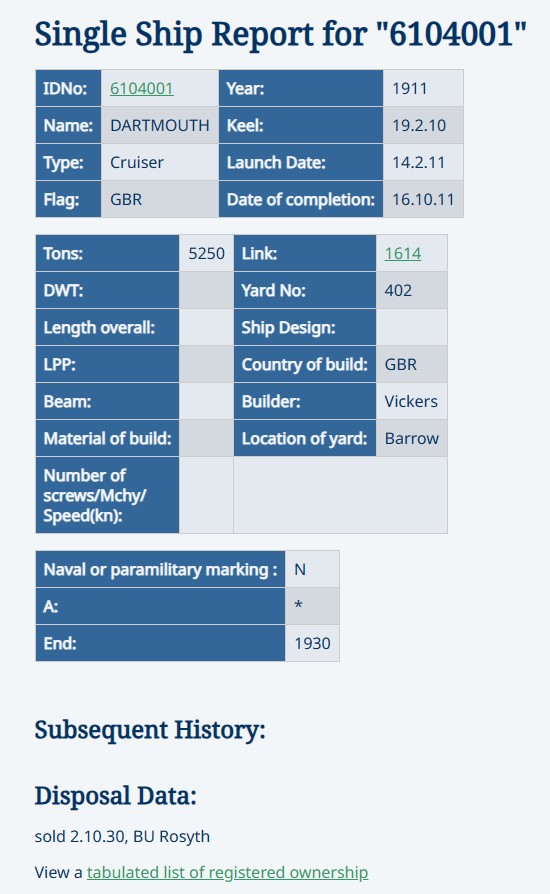The height and width of the screenshot is (894, 550).
Task: Select the Tons value 5250
Action: click(206, 253)
